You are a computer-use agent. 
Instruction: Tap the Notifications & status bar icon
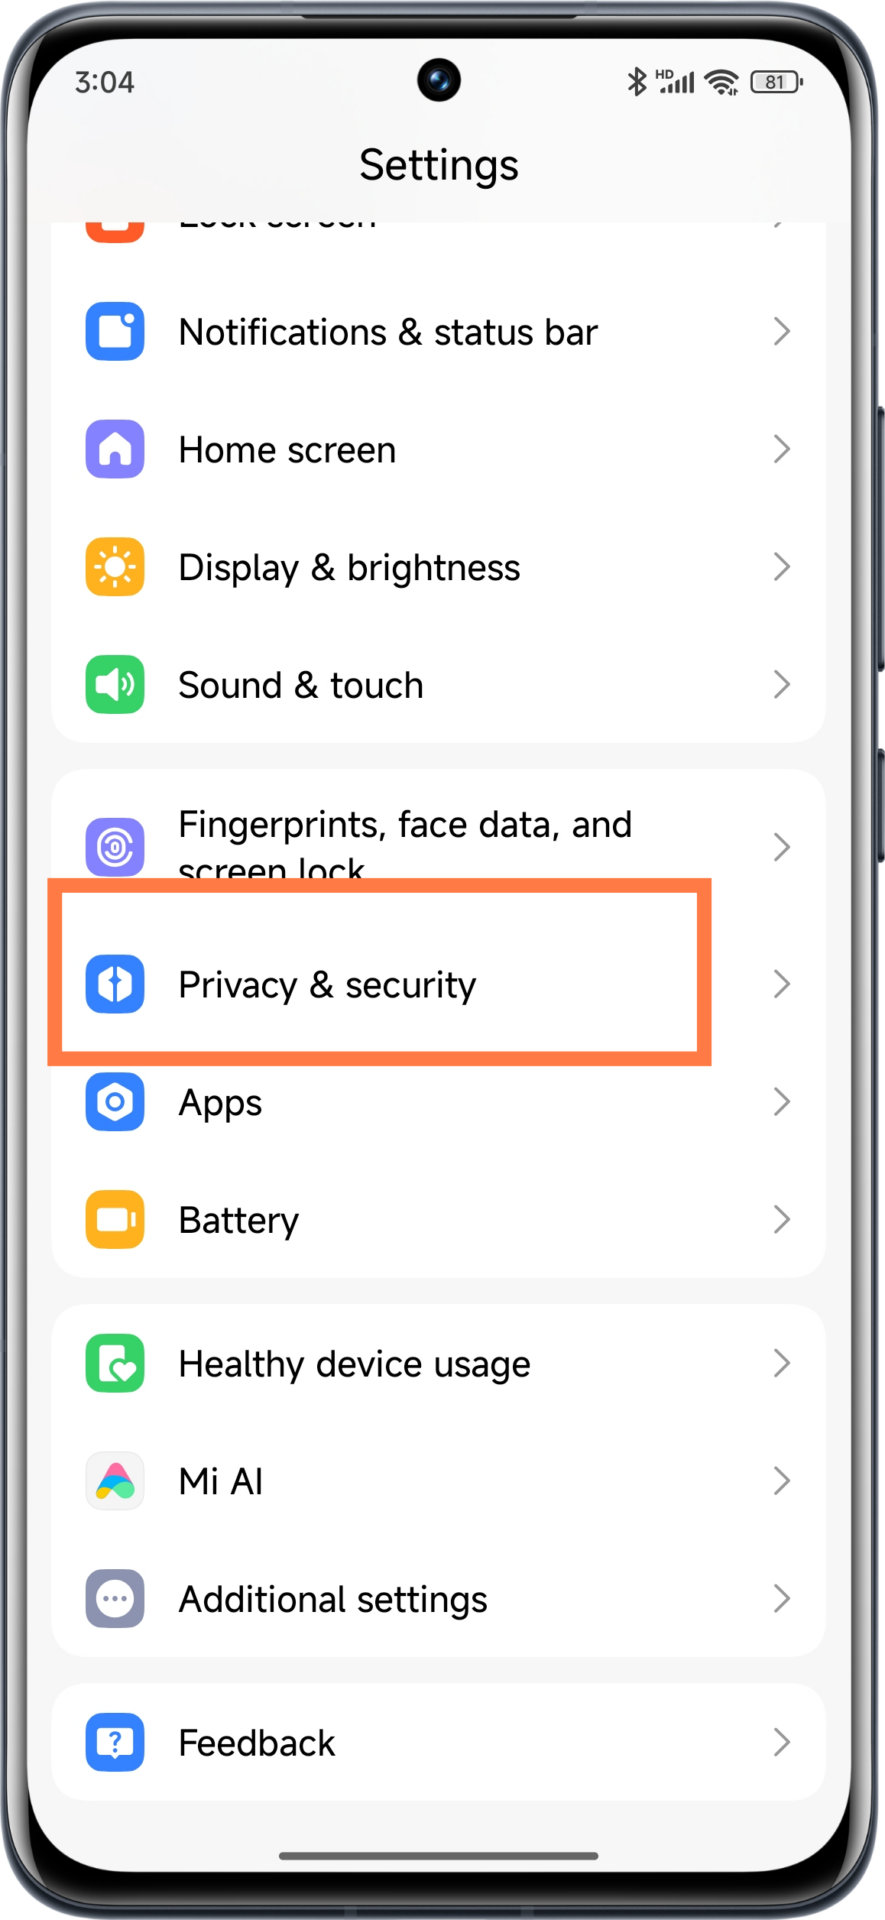115,331
